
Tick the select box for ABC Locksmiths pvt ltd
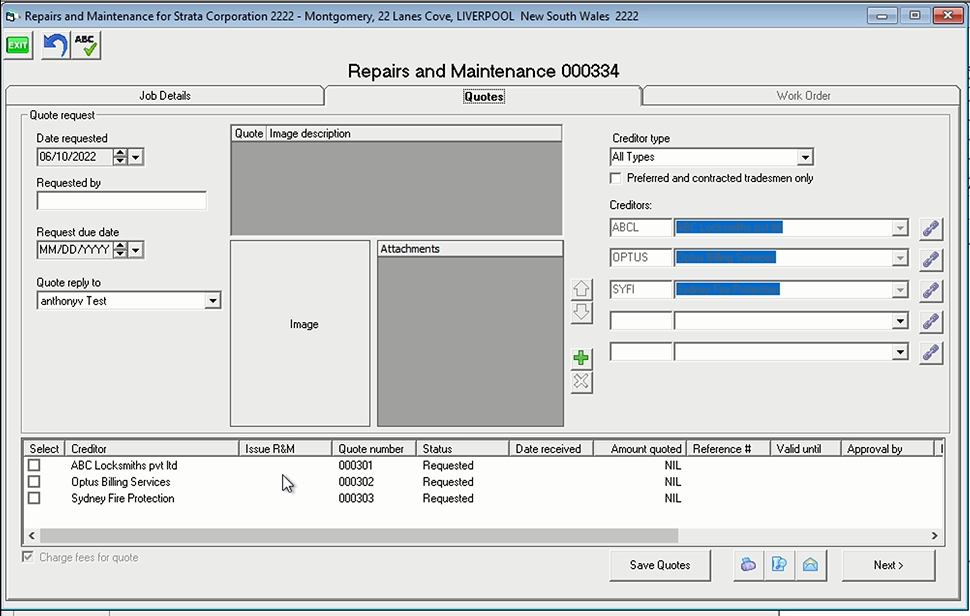(x=34, y=465)
